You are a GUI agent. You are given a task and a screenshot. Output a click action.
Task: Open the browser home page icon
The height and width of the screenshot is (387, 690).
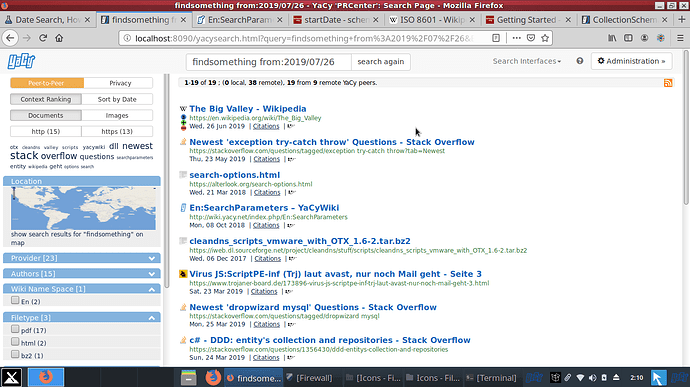(59, 38)
